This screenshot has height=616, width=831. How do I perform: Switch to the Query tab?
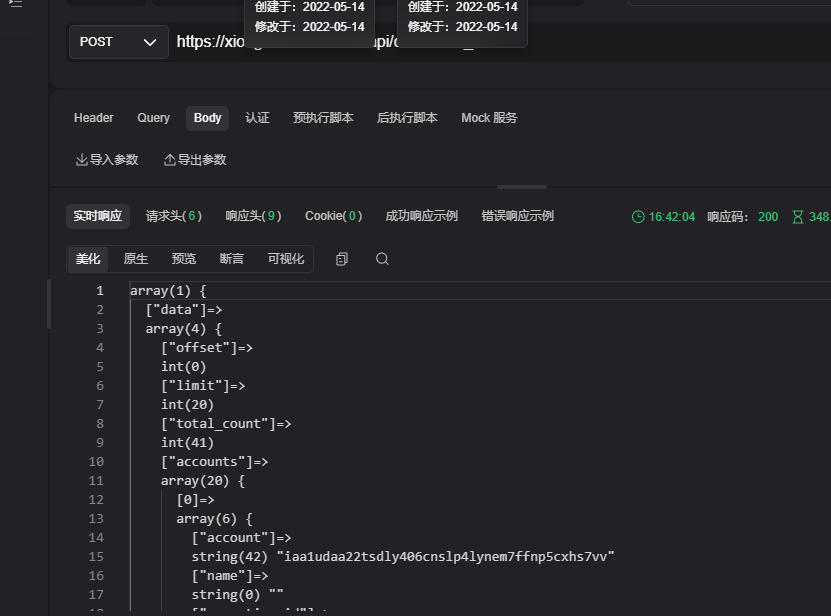[153, 117]
